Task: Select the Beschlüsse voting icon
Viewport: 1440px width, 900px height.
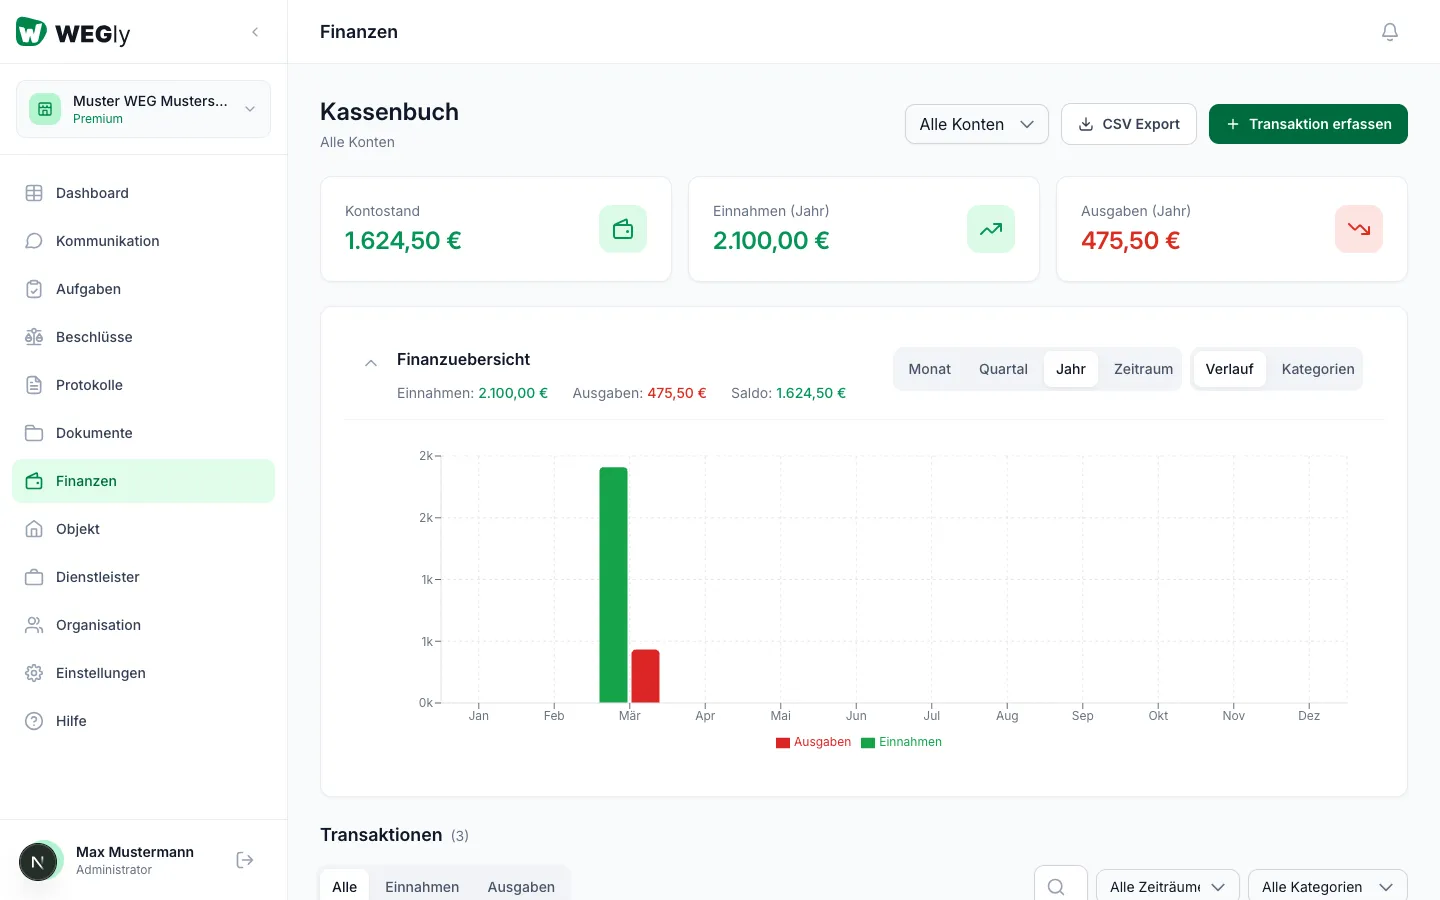Action: pyautogui.click(x=33, y=336)
